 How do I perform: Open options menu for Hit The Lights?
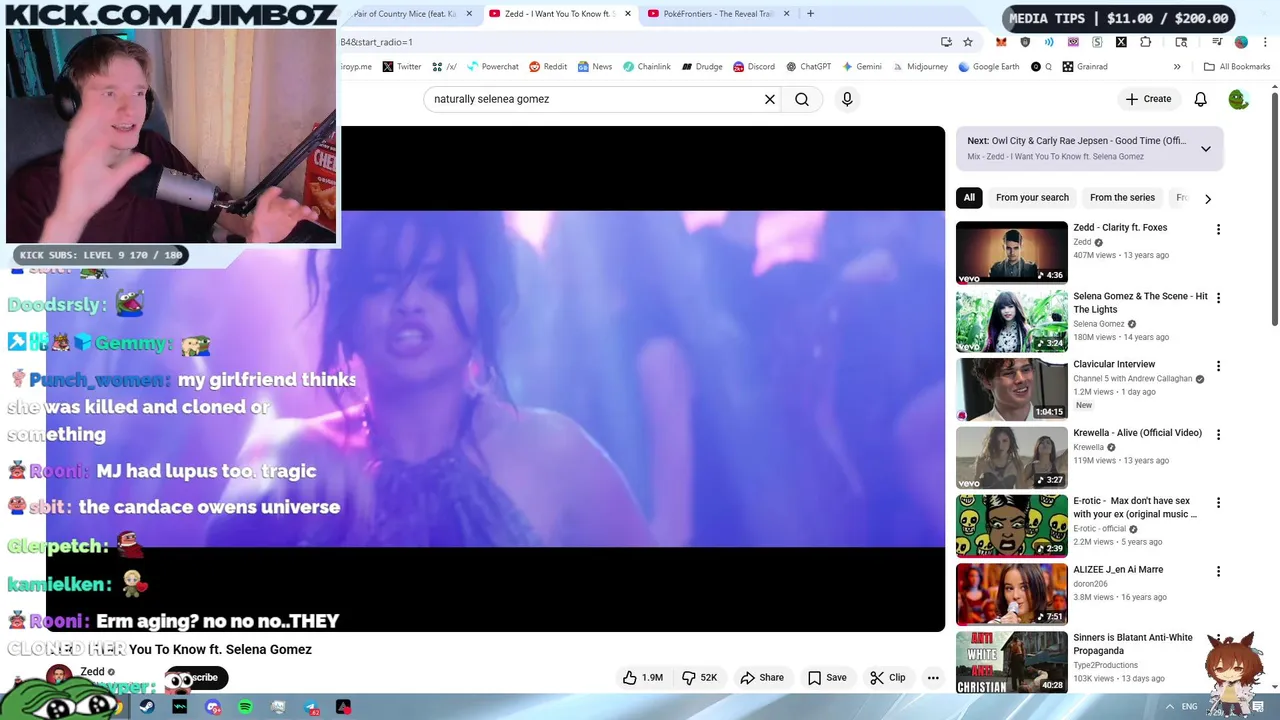1218,297
